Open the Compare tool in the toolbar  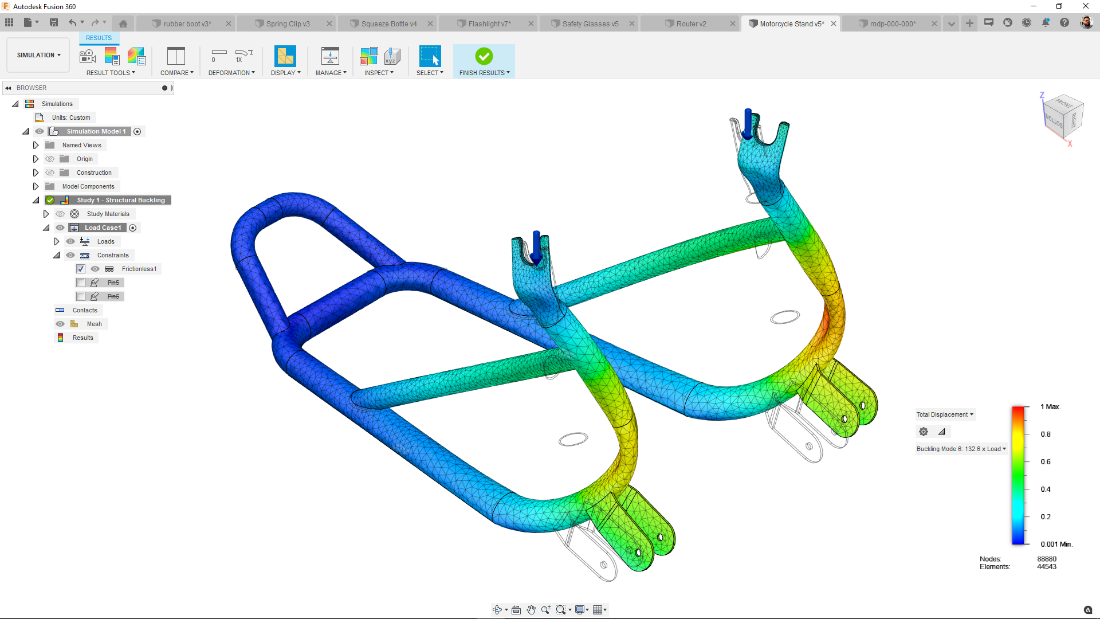coord(177,58)
